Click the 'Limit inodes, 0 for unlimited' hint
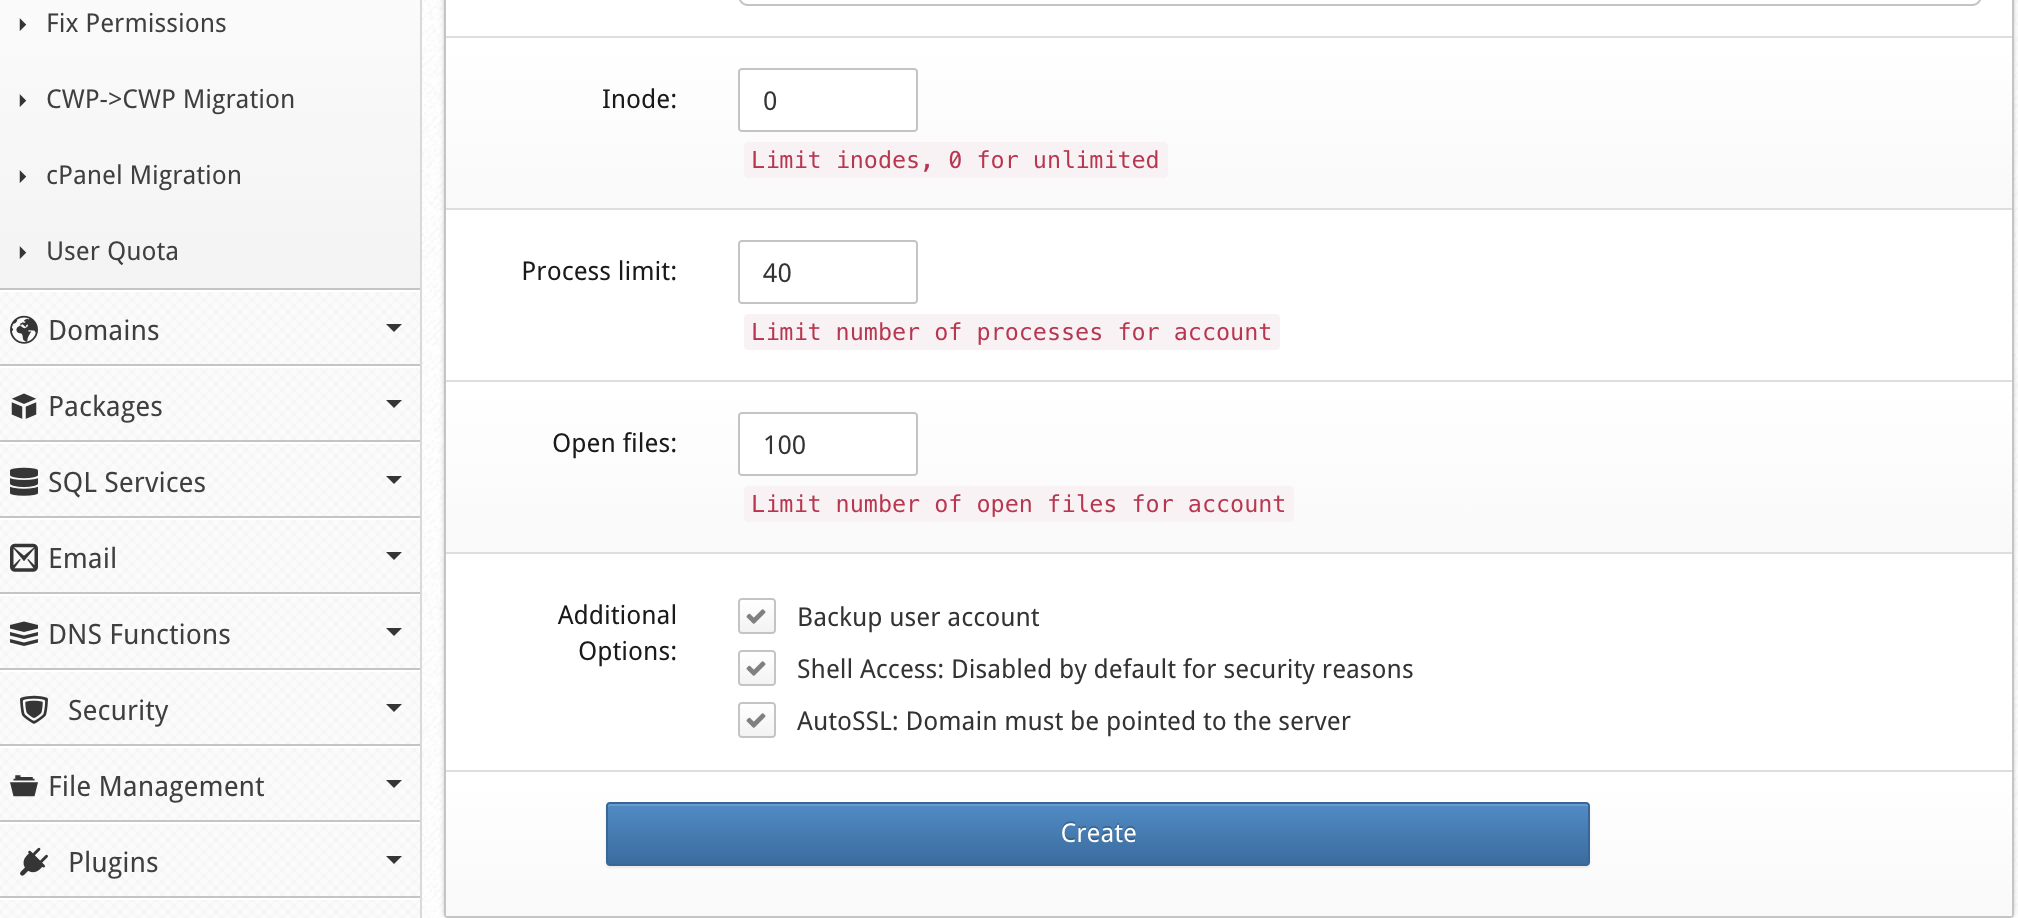The height and width of the screenshot is (918, 2018). pos(955,160)
